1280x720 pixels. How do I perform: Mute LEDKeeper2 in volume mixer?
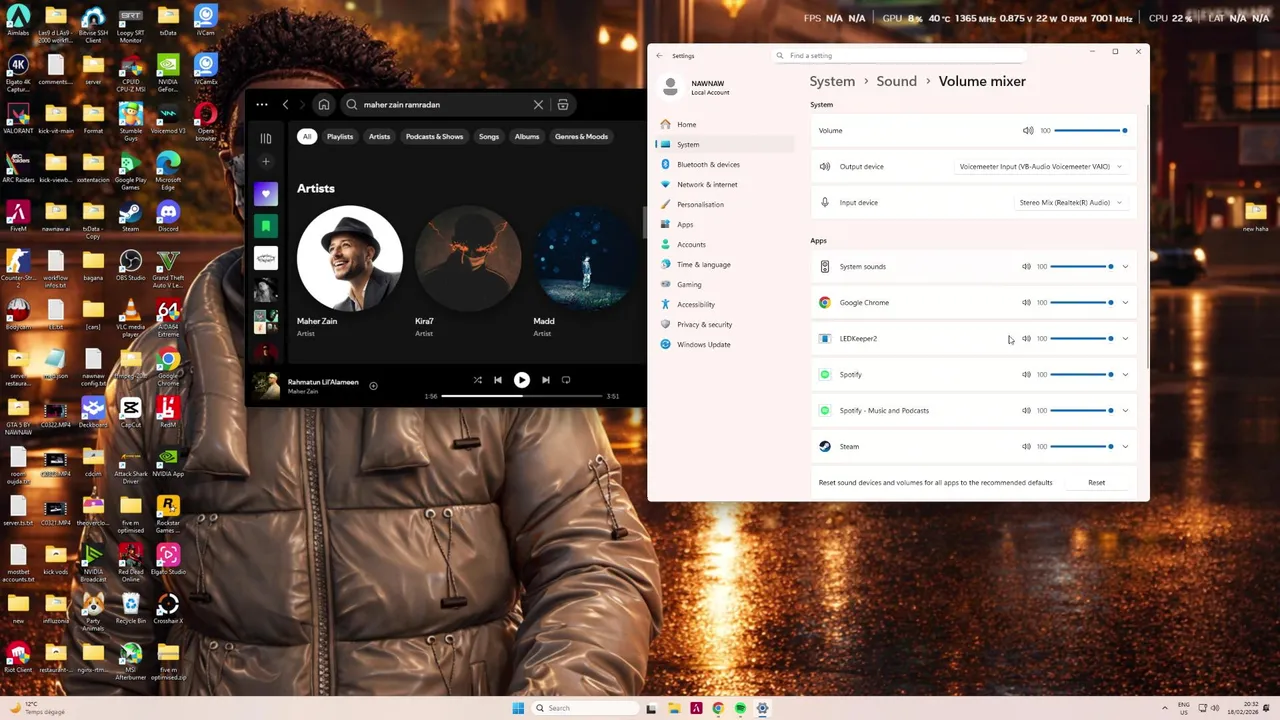[x=1026, y=339]
